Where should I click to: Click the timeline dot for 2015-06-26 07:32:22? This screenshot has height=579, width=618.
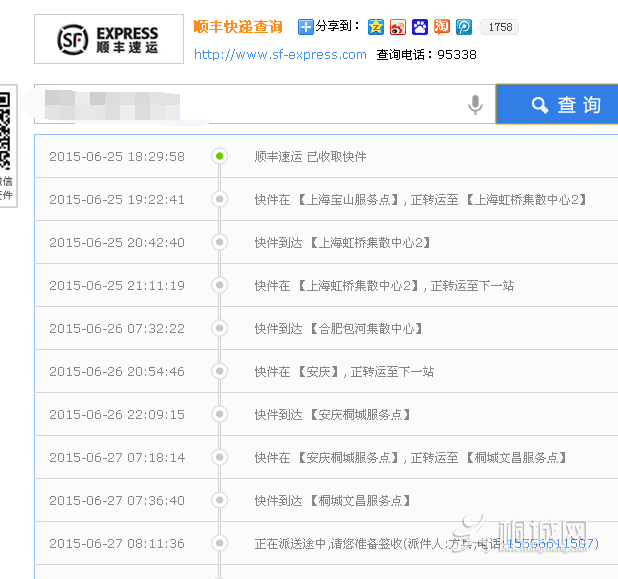click(219, 328)
